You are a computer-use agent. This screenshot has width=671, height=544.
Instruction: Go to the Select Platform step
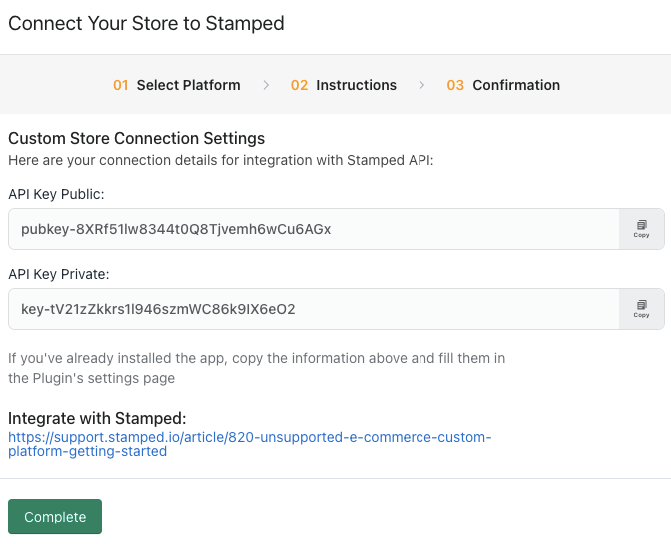click(188, 85)
